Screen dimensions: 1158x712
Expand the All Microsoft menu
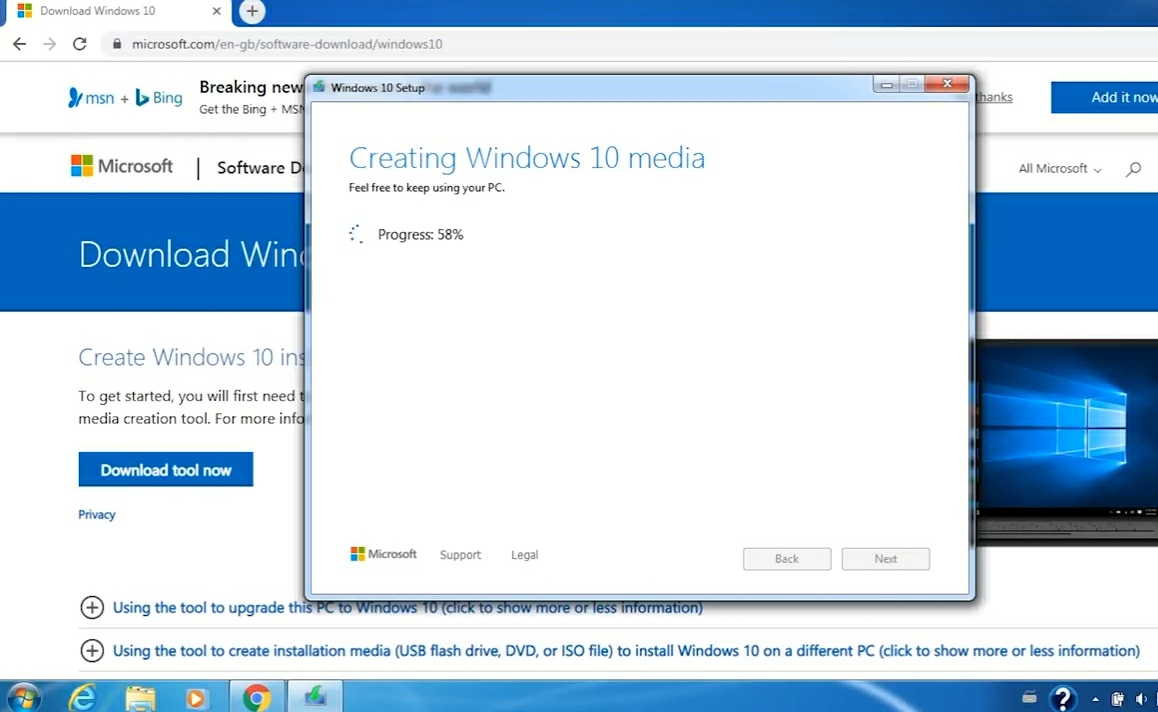point(1059,169)
